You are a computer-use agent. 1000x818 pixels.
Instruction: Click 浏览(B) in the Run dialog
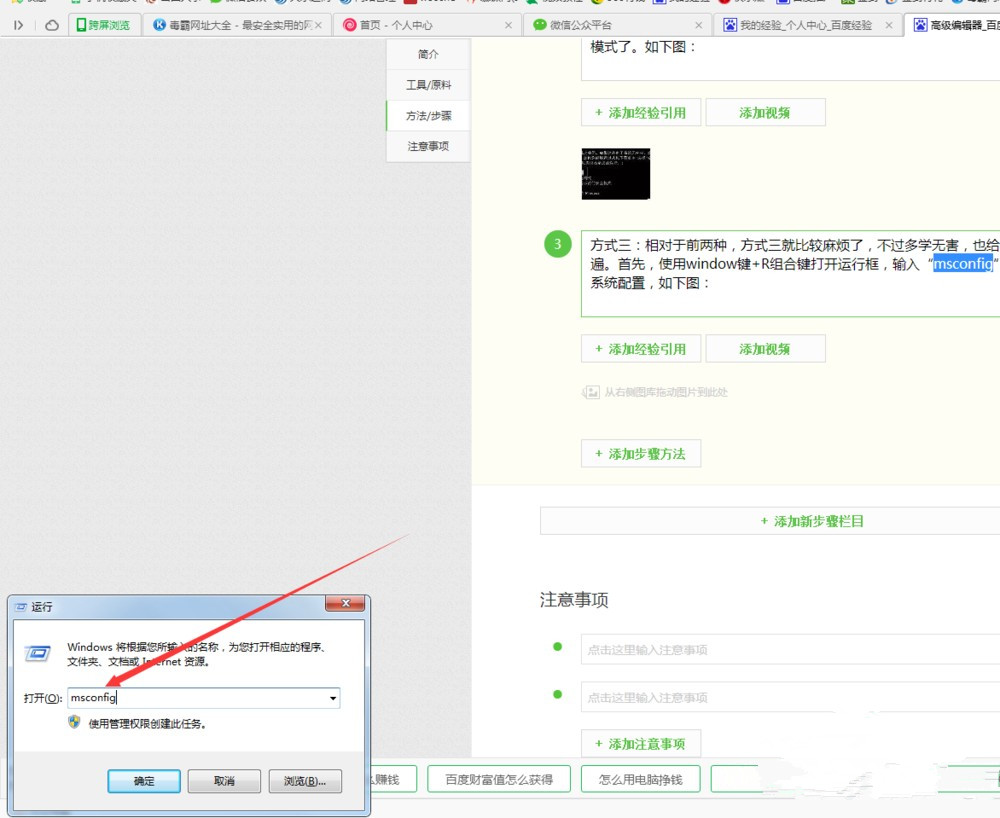[305, 781]
